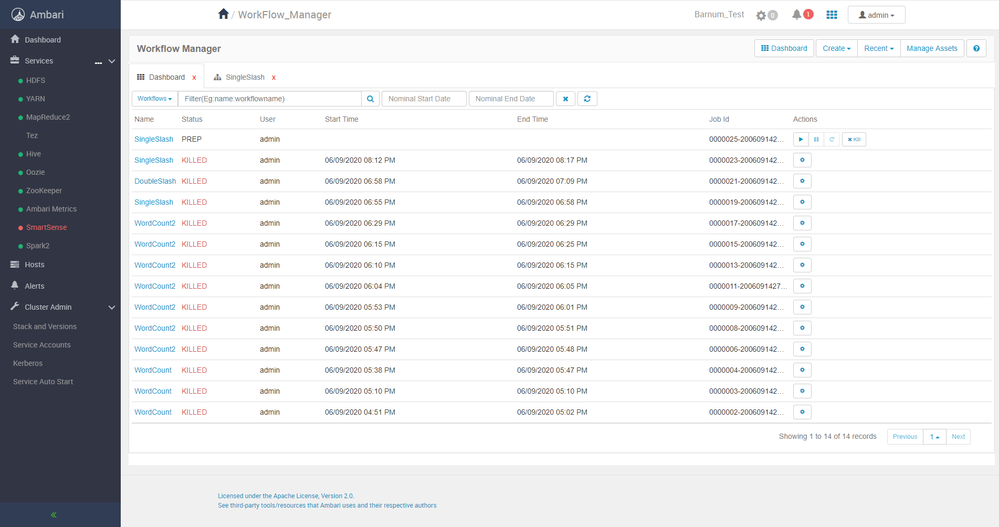The height and width of the screenshot is (527, 999).
Task: Click the top Dashboard button
Action: click(x=784, y=48)
